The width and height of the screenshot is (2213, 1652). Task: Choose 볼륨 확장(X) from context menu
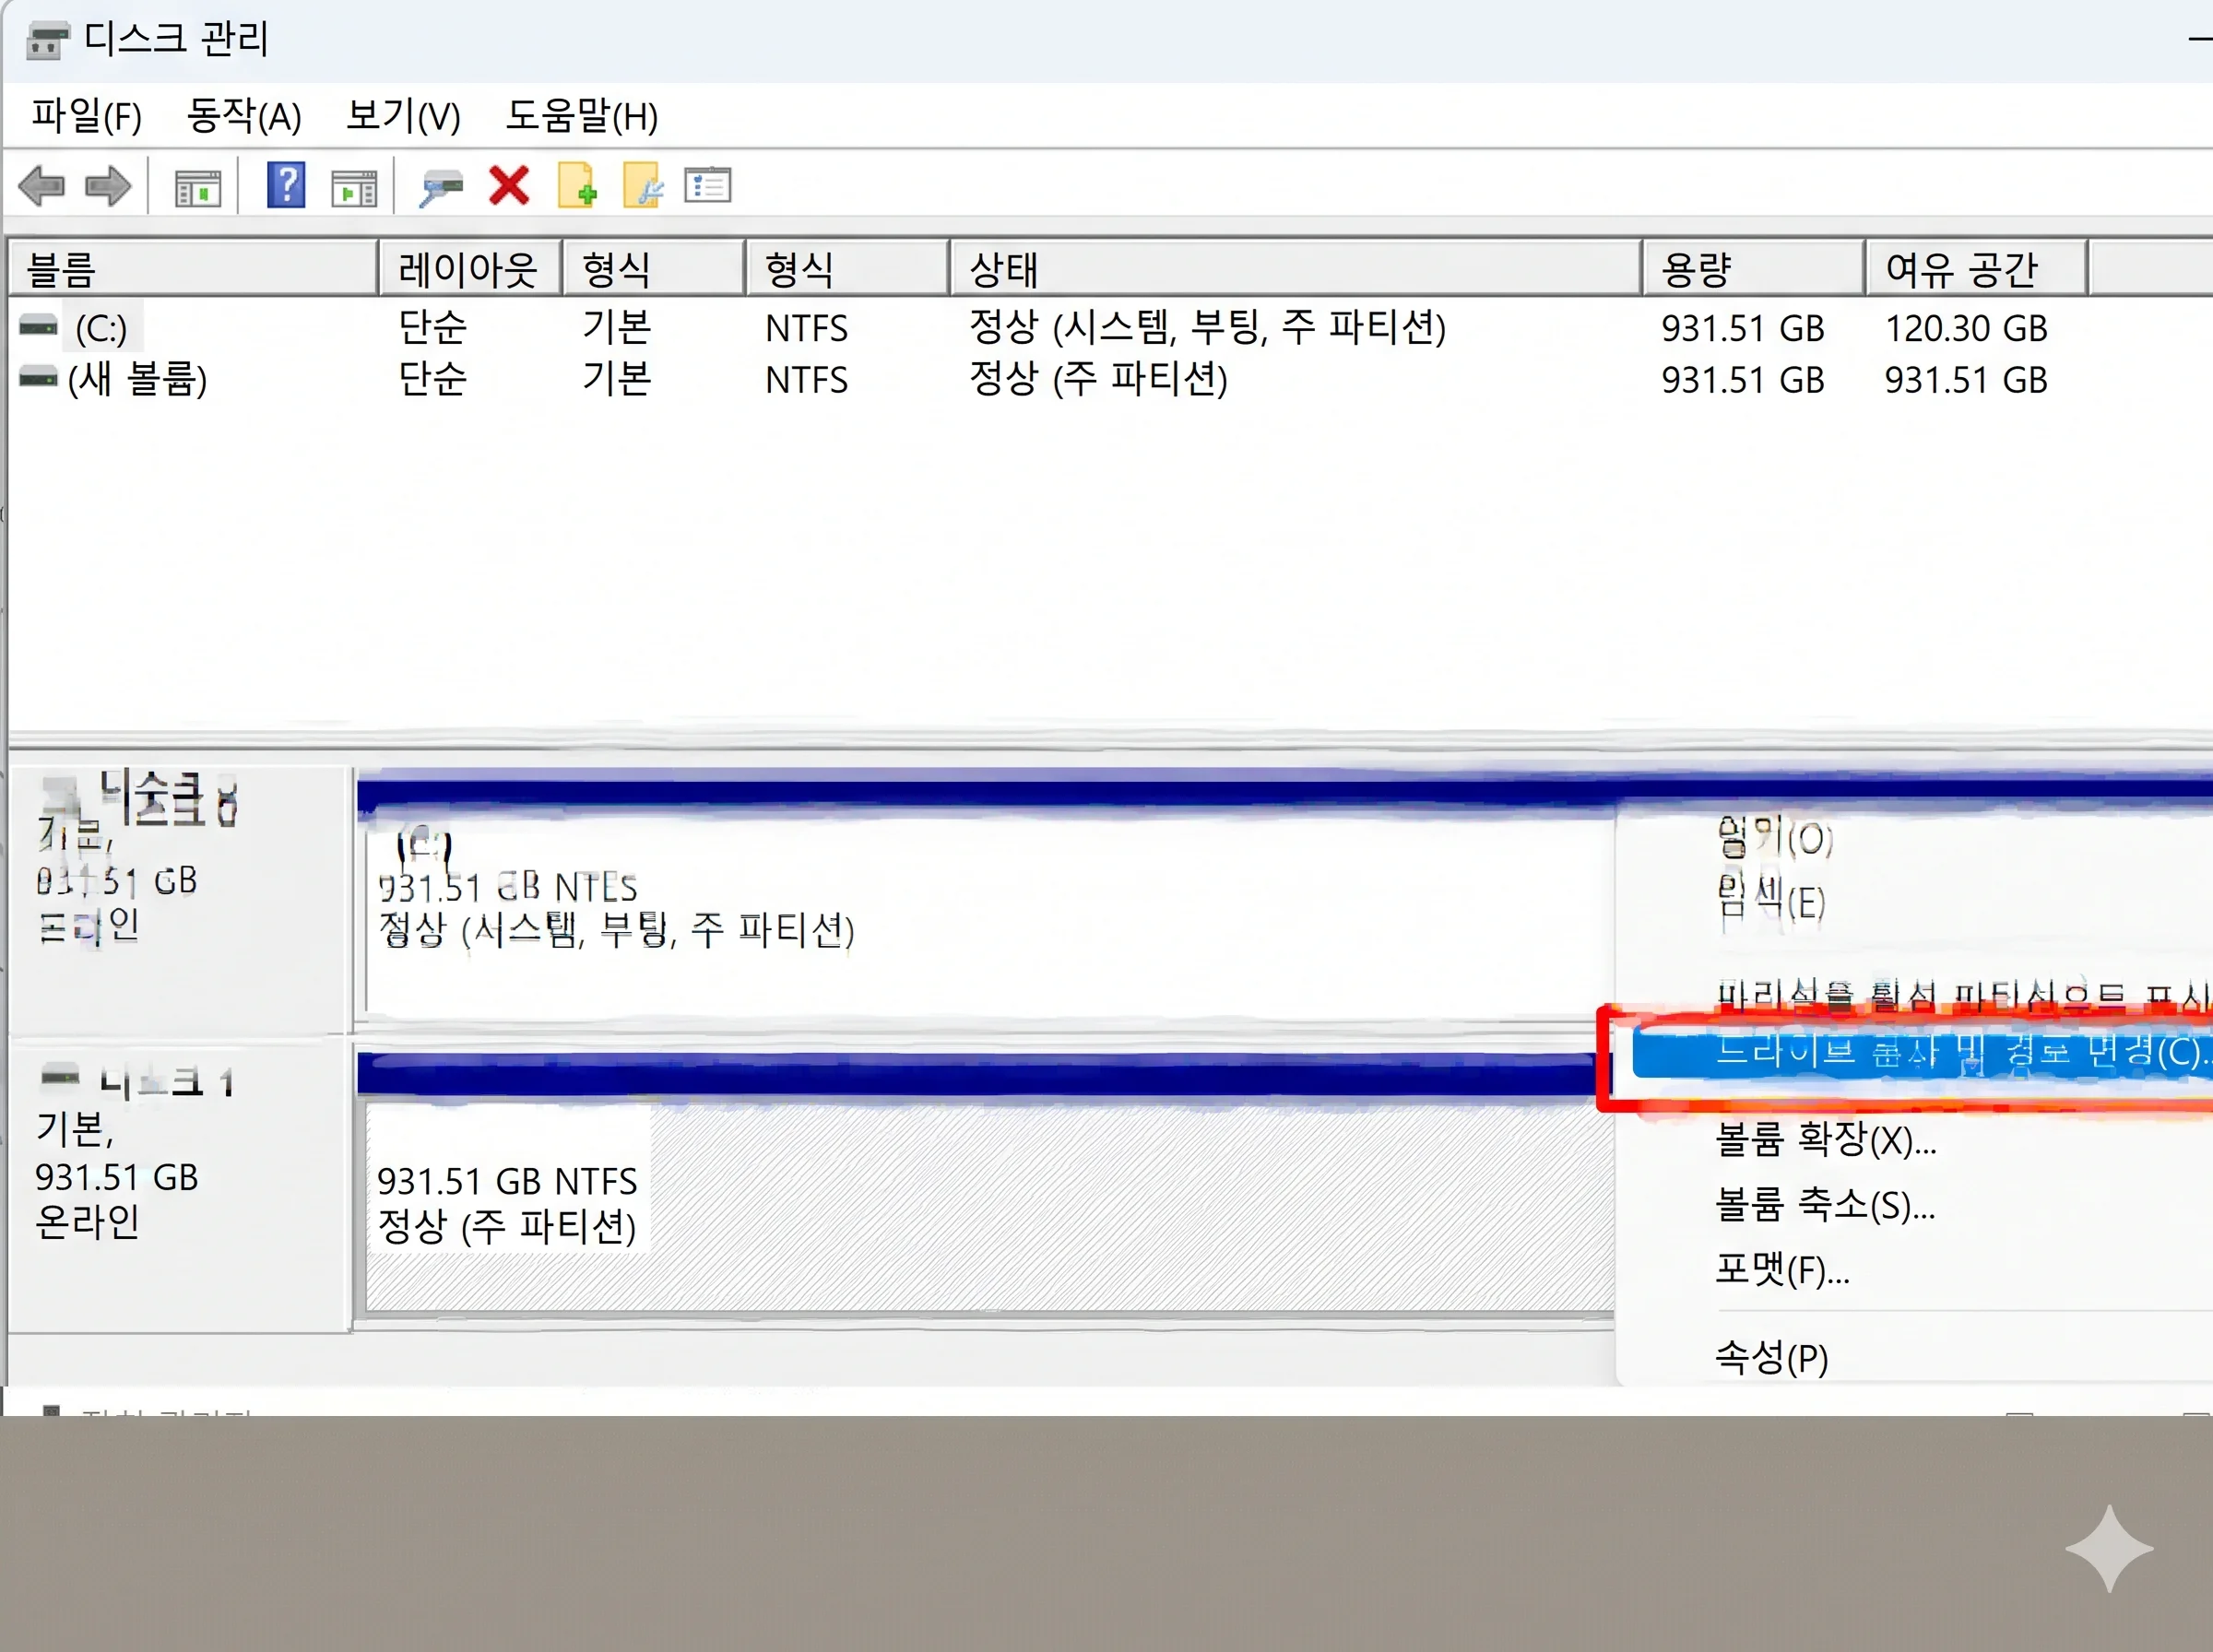click(x=1826, y=1139)
